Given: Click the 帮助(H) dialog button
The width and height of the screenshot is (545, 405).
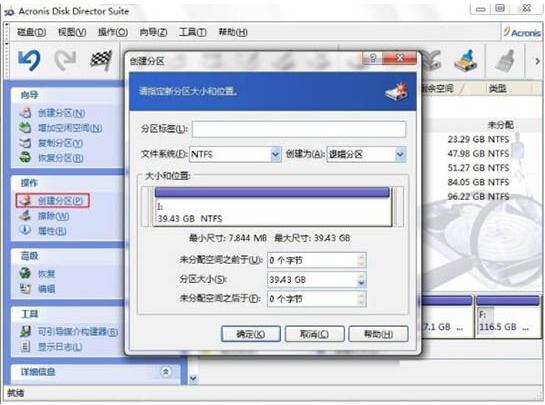Looking at the screenshot, I should click(378, 334).
